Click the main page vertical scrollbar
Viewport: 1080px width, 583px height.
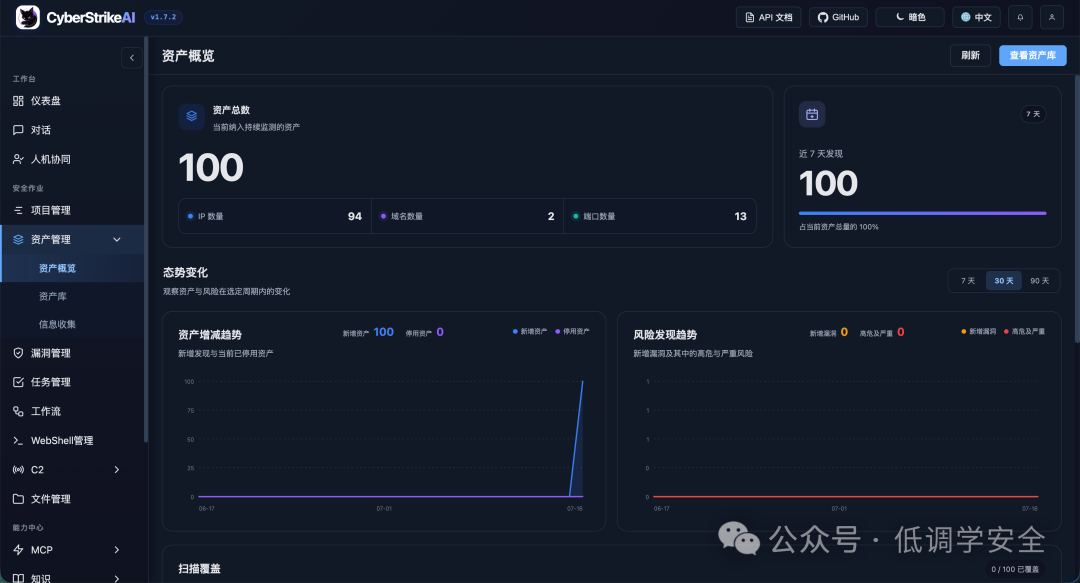point(1077,207)
